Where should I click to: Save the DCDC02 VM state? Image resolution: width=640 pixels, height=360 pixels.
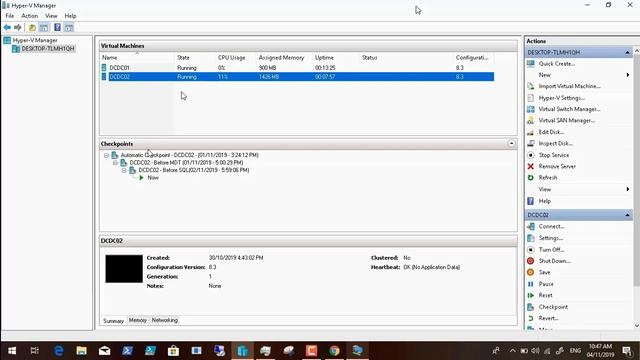pos(544,272)
